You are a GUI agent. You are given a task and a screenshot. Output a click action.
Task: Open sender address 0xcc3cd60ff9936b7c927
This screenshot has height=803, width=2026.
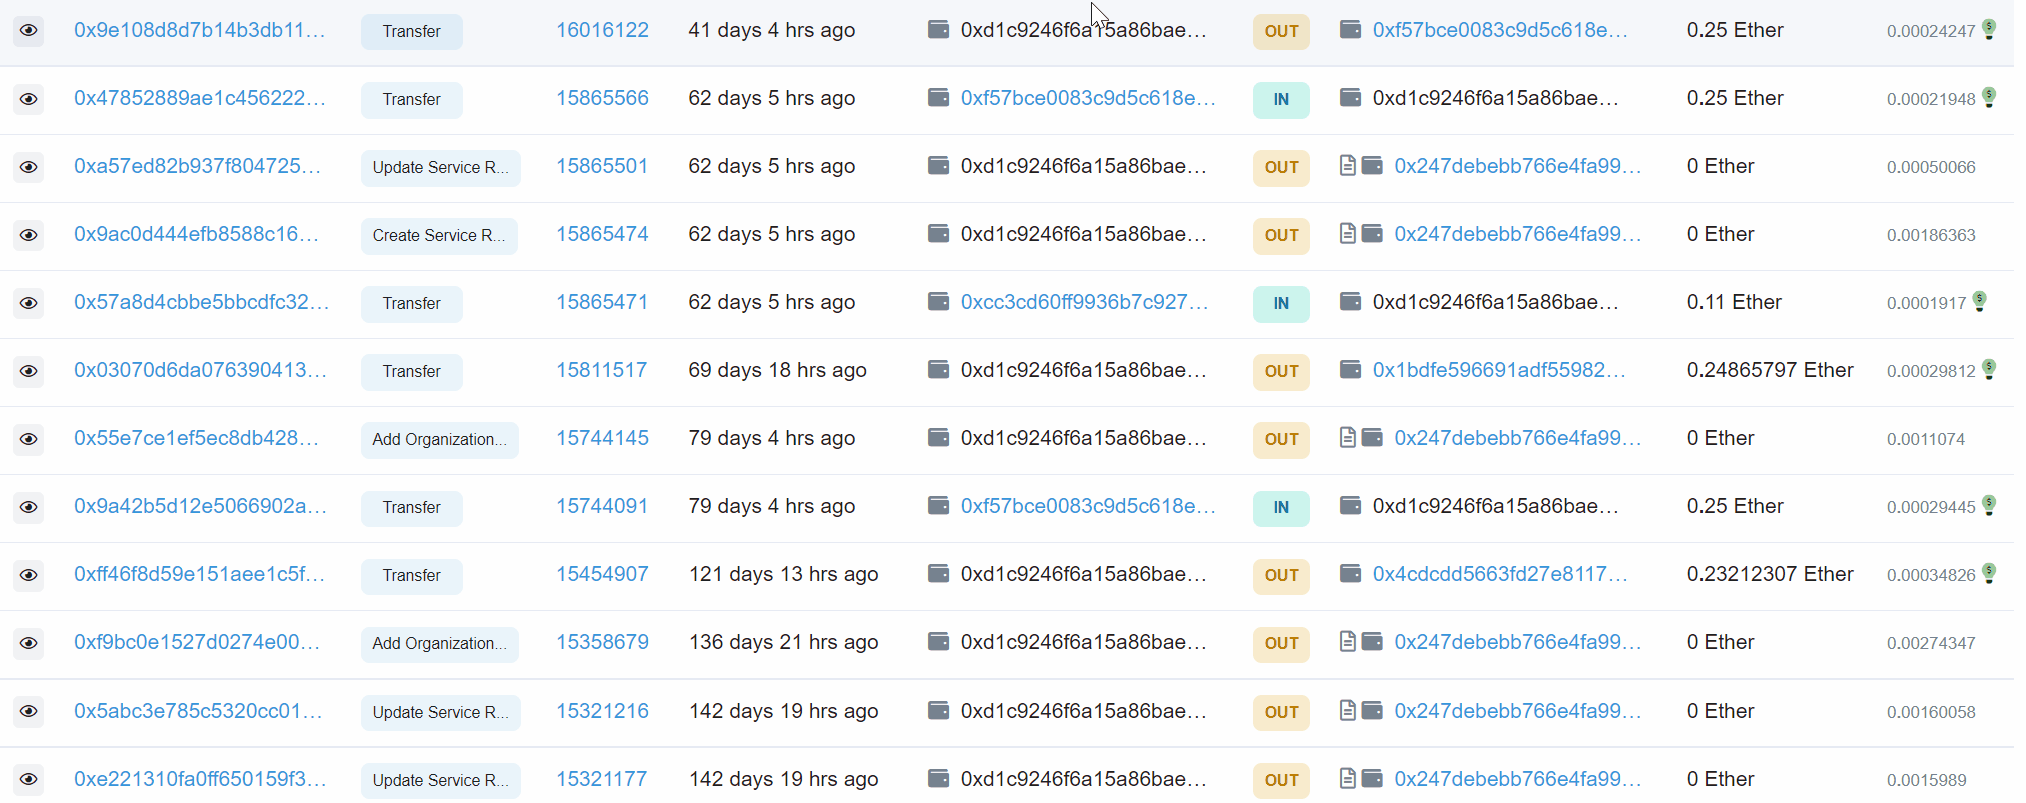(x=1084, y=302)
